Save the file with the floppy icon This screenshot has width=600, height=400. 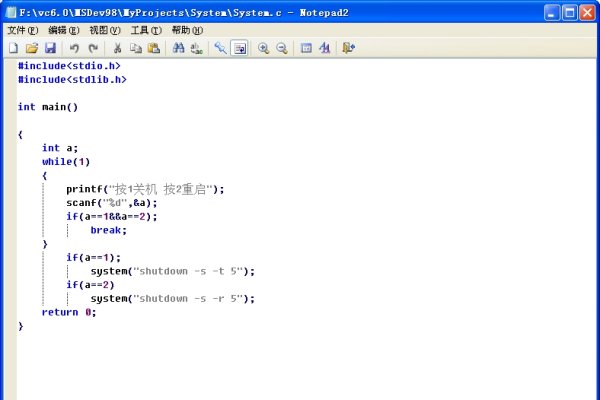tap(51, 48)
